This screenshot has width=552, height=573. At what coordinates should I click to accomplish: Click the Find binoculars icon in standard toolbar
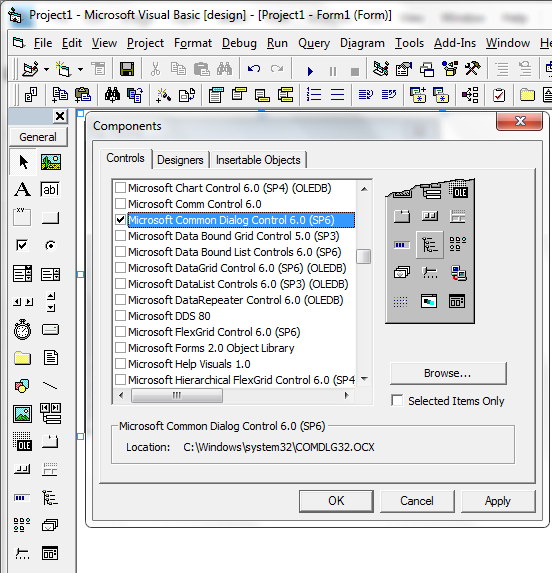click(x=224, y=69)
